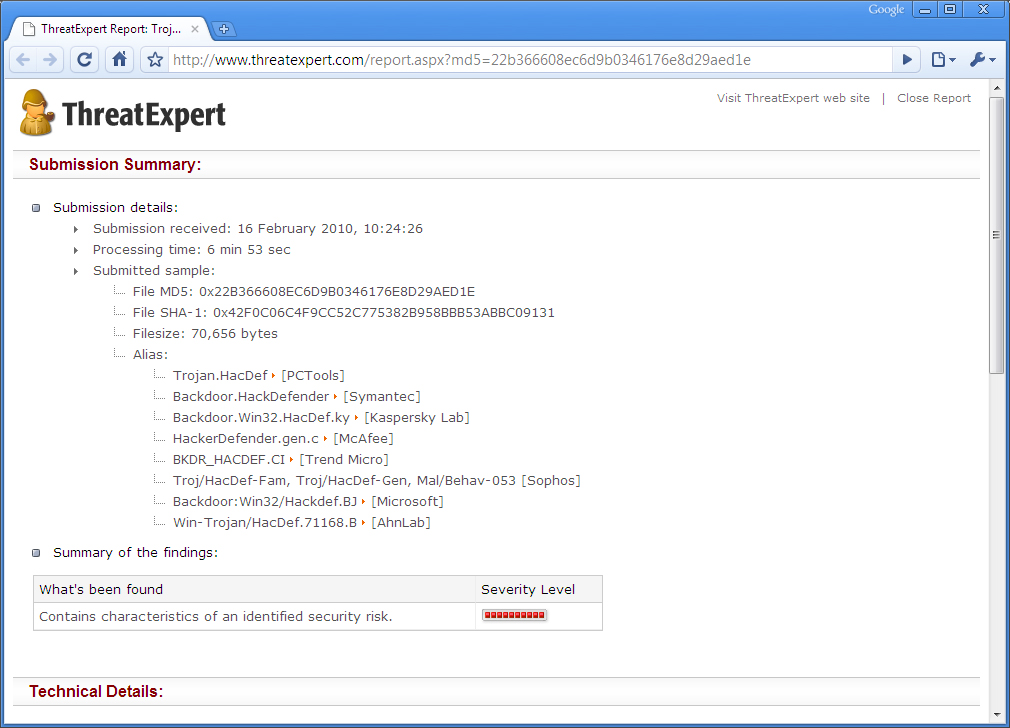This screenshot has height=728, width=1010.
Task: Follow the red arrow next to BKDR_HACDEF.CI
Action: point(292,460)
